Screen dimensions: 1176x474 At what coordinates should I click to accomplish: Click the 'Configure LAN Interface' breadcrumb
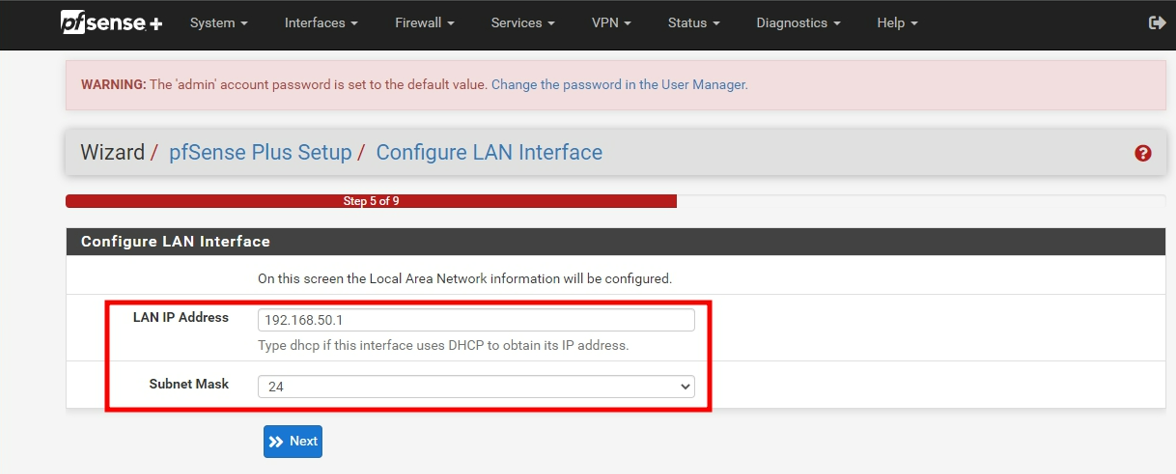[x=489, y=152]
